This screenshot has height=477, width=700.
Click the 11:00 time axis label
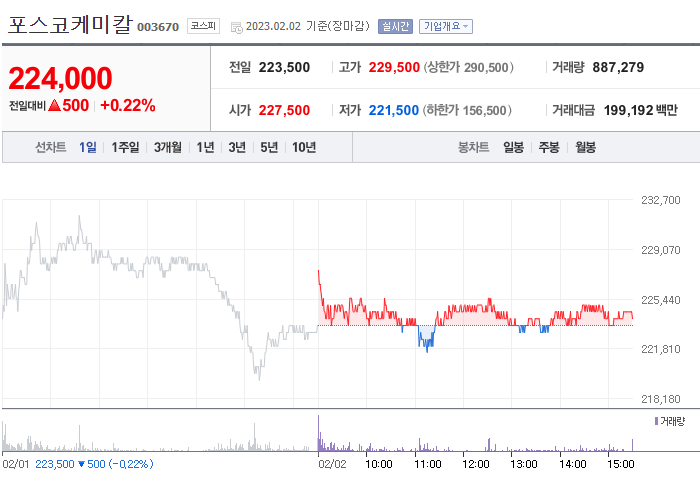point(428,464)
